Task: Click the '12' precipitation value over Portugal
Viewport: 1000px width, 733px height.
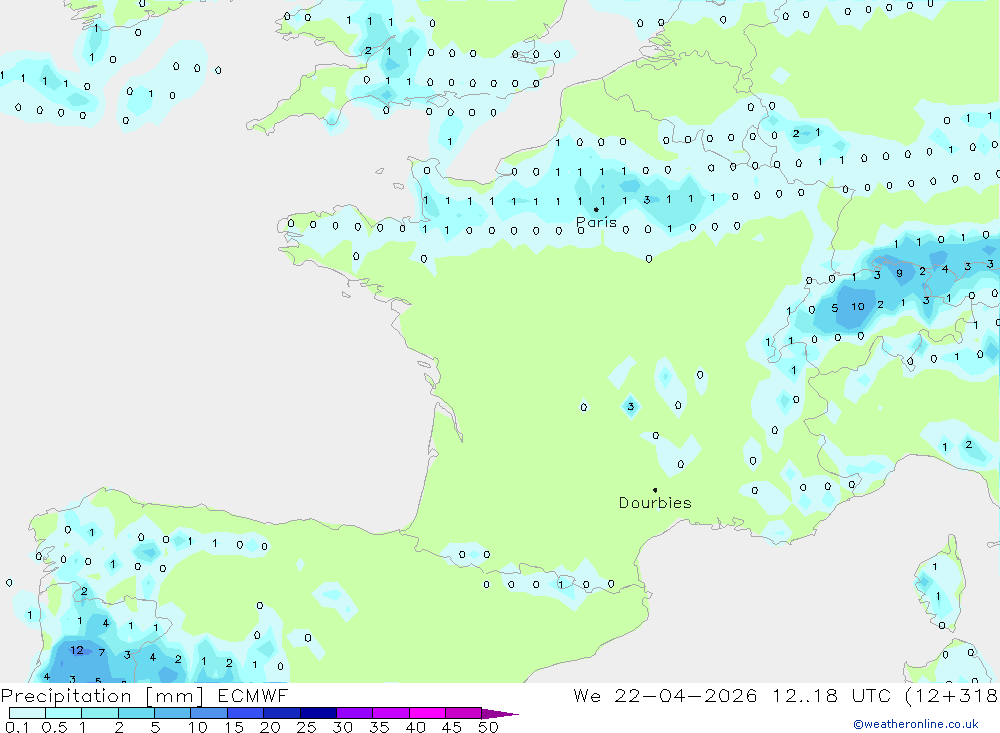Action: [x=77, y=650]
